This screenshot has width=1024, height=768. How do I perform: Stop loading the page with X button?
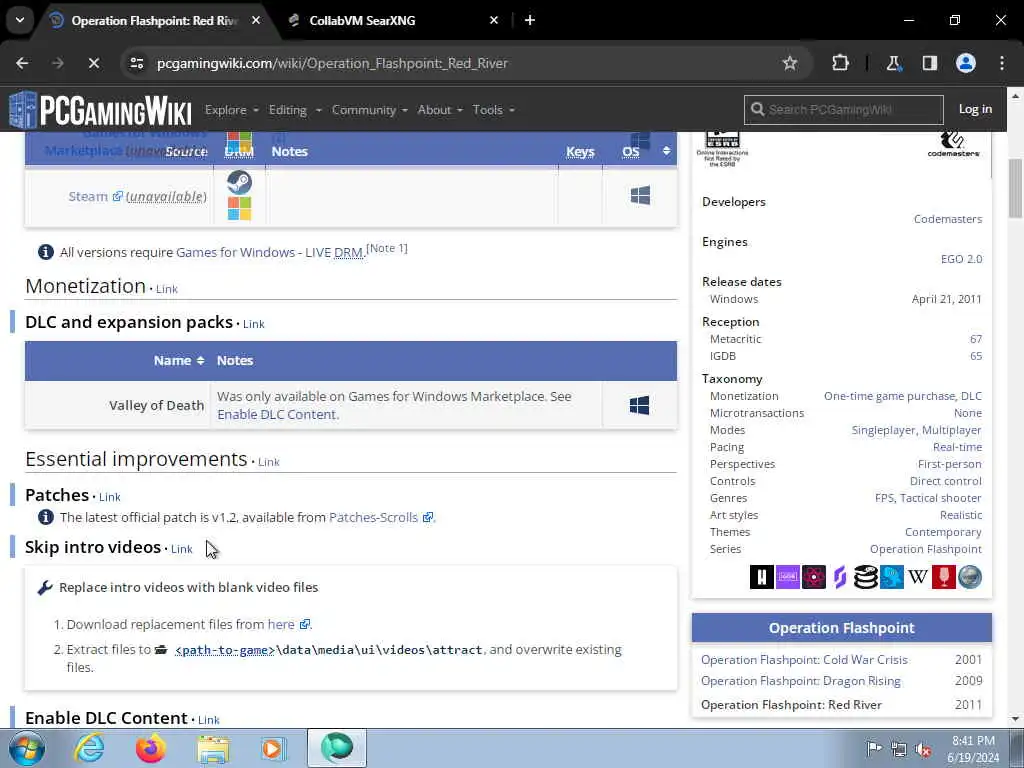click(x=93, y=63)
